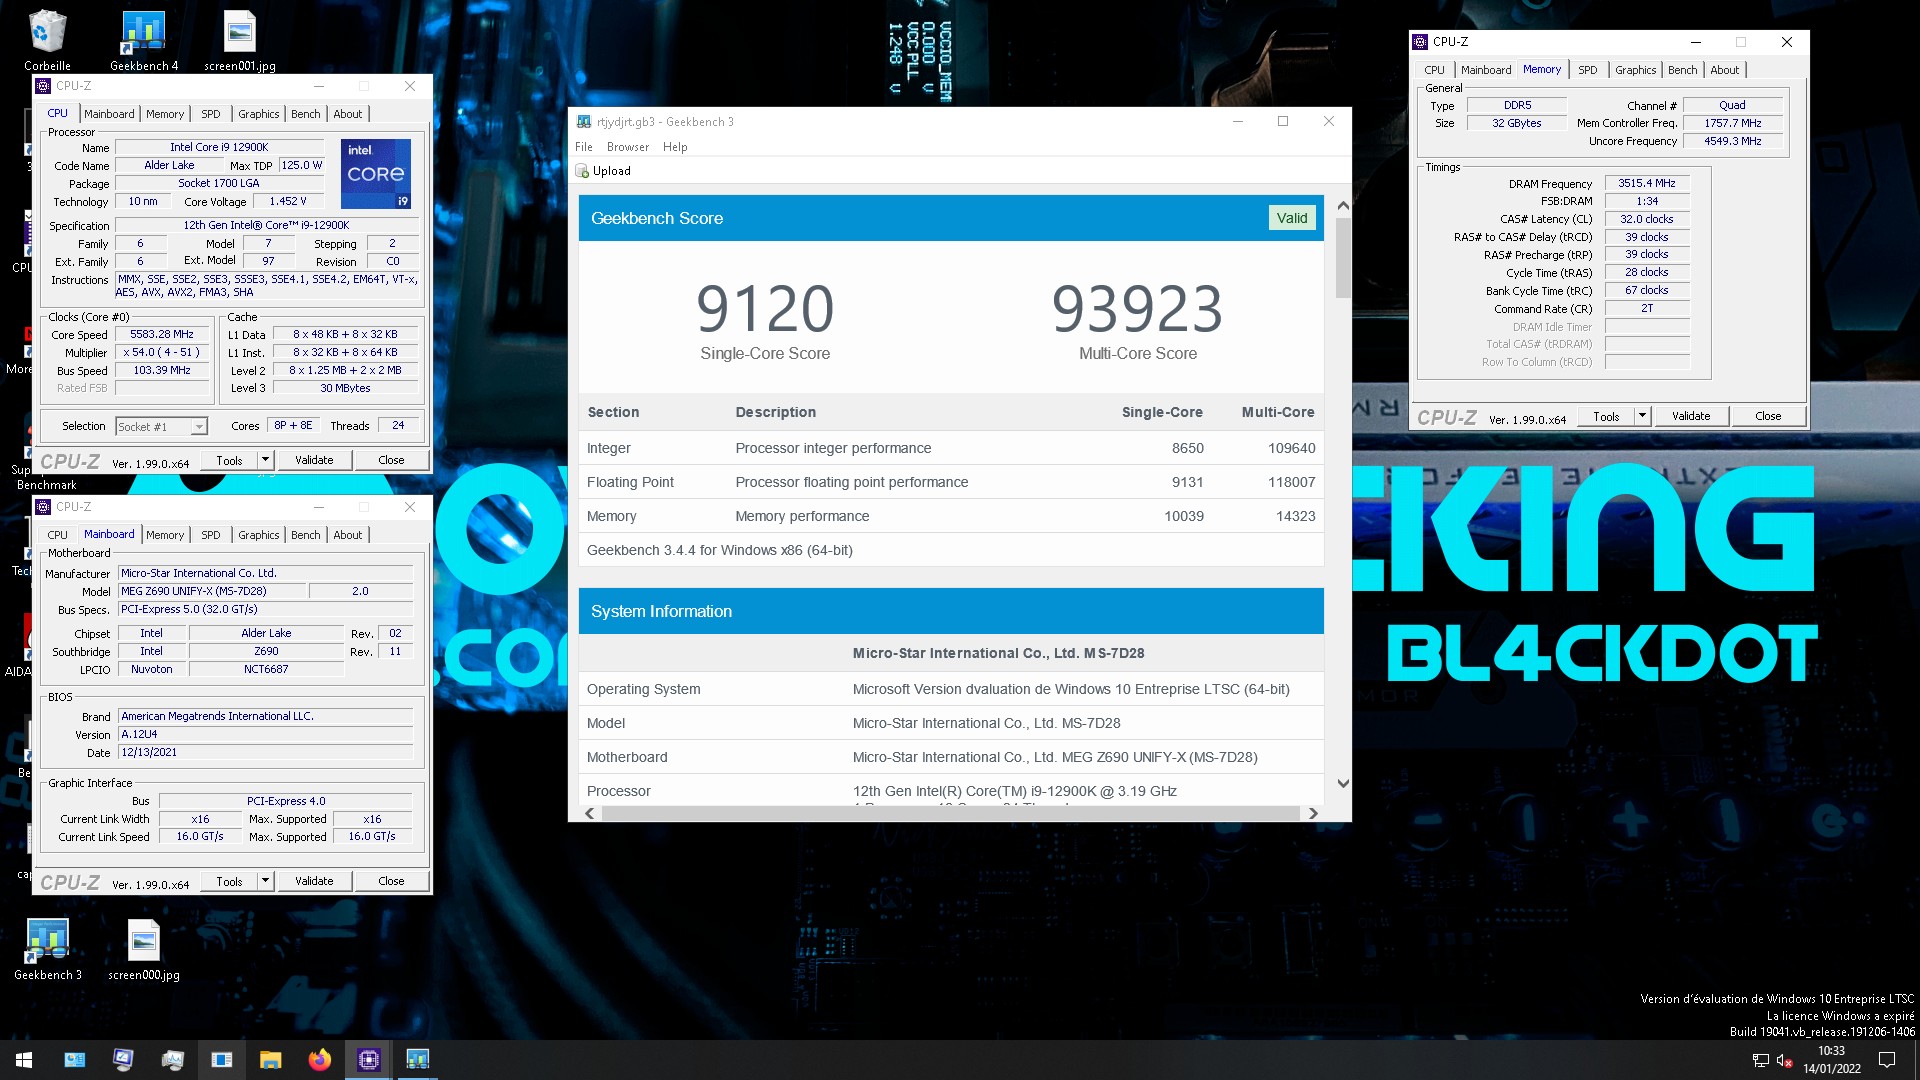The width and height of the screenshot is (1920, 1080).
Task: Click the MEG Z690 UNIFY-X model field
Action: point(213,591)
